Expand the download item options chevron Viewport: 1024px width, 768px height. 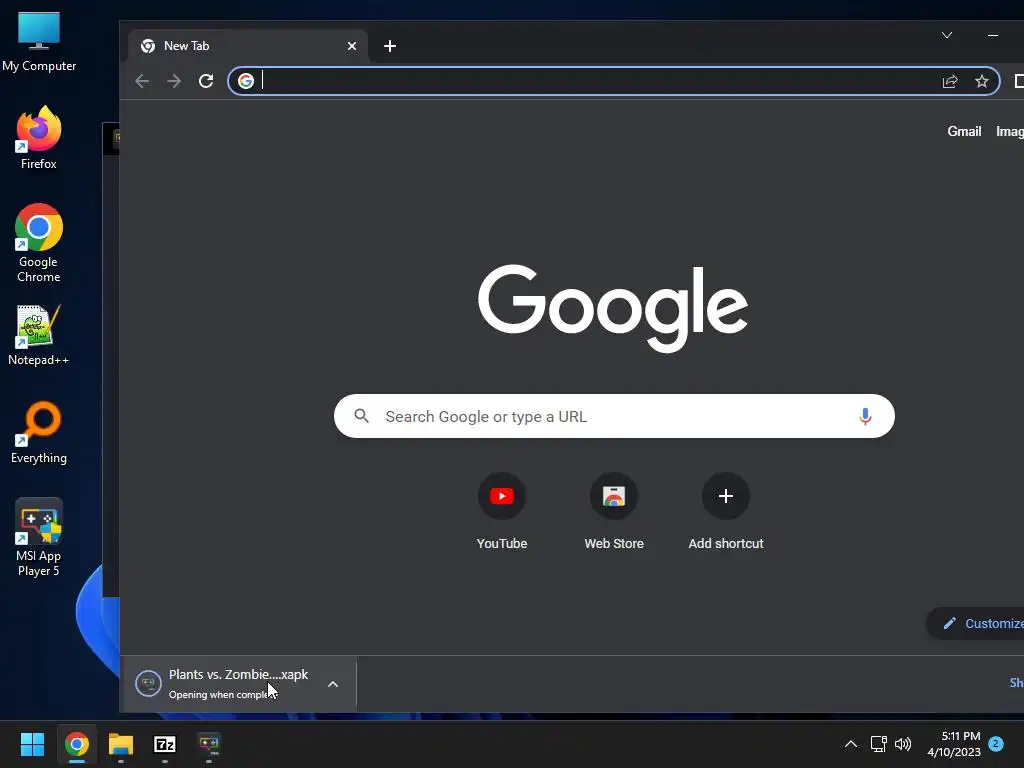tap(333, 684)
